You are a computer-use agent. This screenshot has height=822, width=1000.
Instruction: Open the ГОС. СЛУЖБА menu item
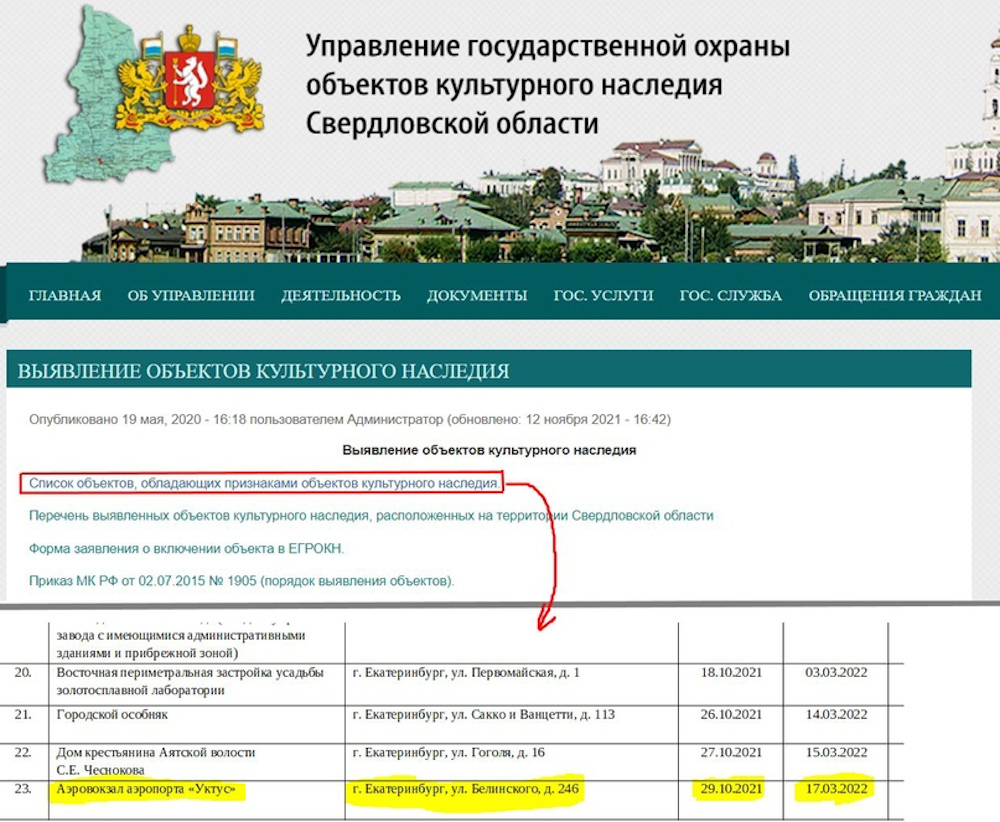pyautogui.click(x=731, y=295)
